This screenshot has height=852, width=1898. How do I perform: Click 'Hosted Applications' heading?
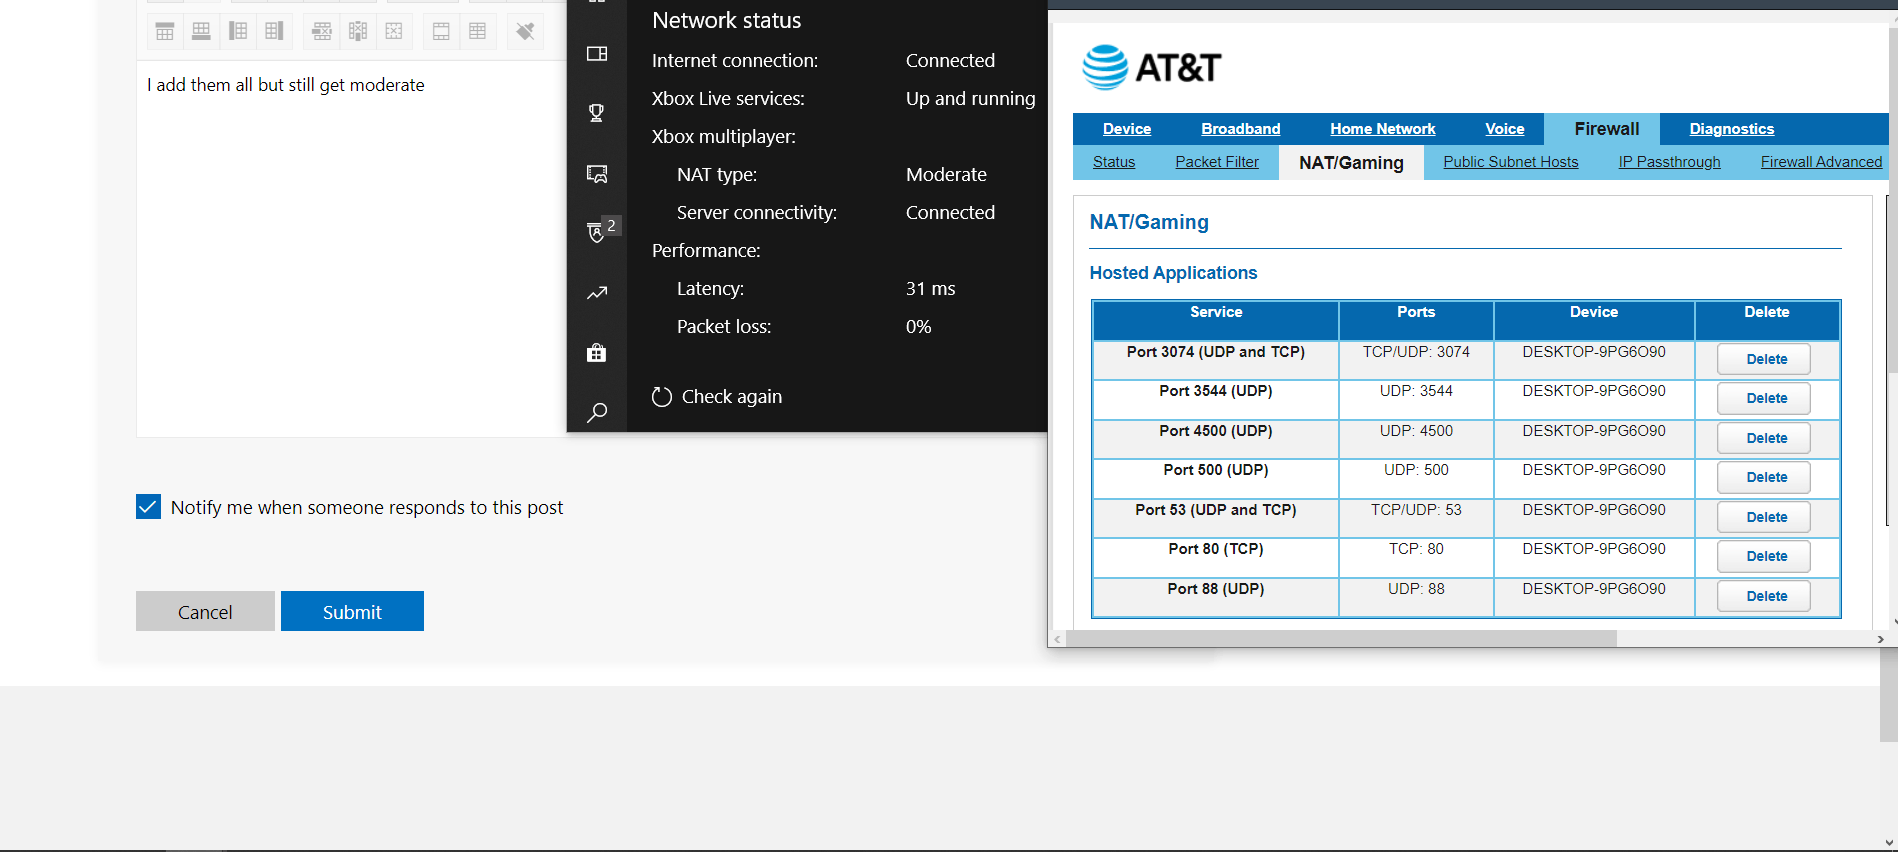(x=1173, y=273)
